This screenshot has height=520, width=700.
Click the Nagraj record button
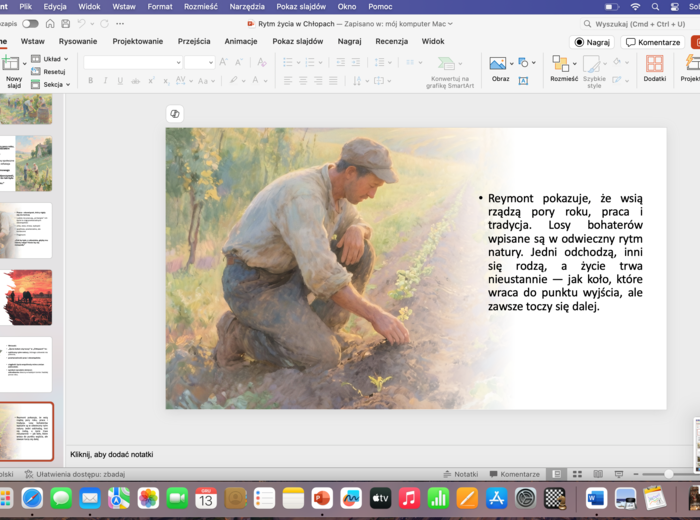pos(592,42)
